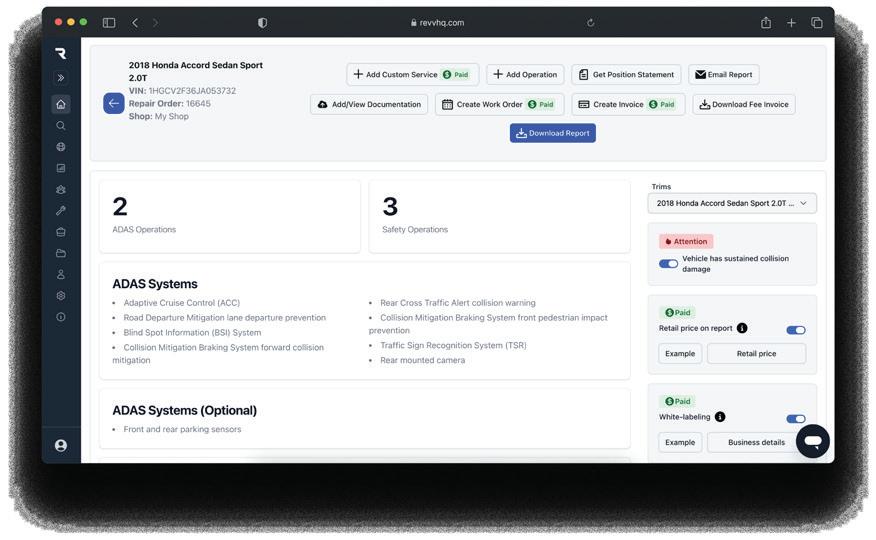This screenshot has width=876, height=540.
Task: Show browser tab overview icon
Action: pyautogui.click(x=817, y=22)
